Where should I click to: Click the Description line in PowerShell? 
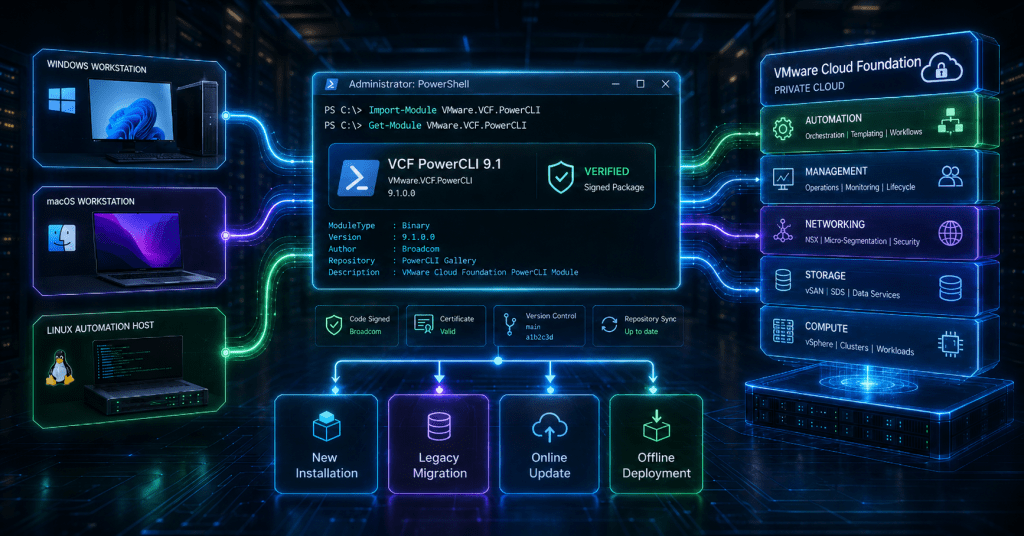point(453,272)
